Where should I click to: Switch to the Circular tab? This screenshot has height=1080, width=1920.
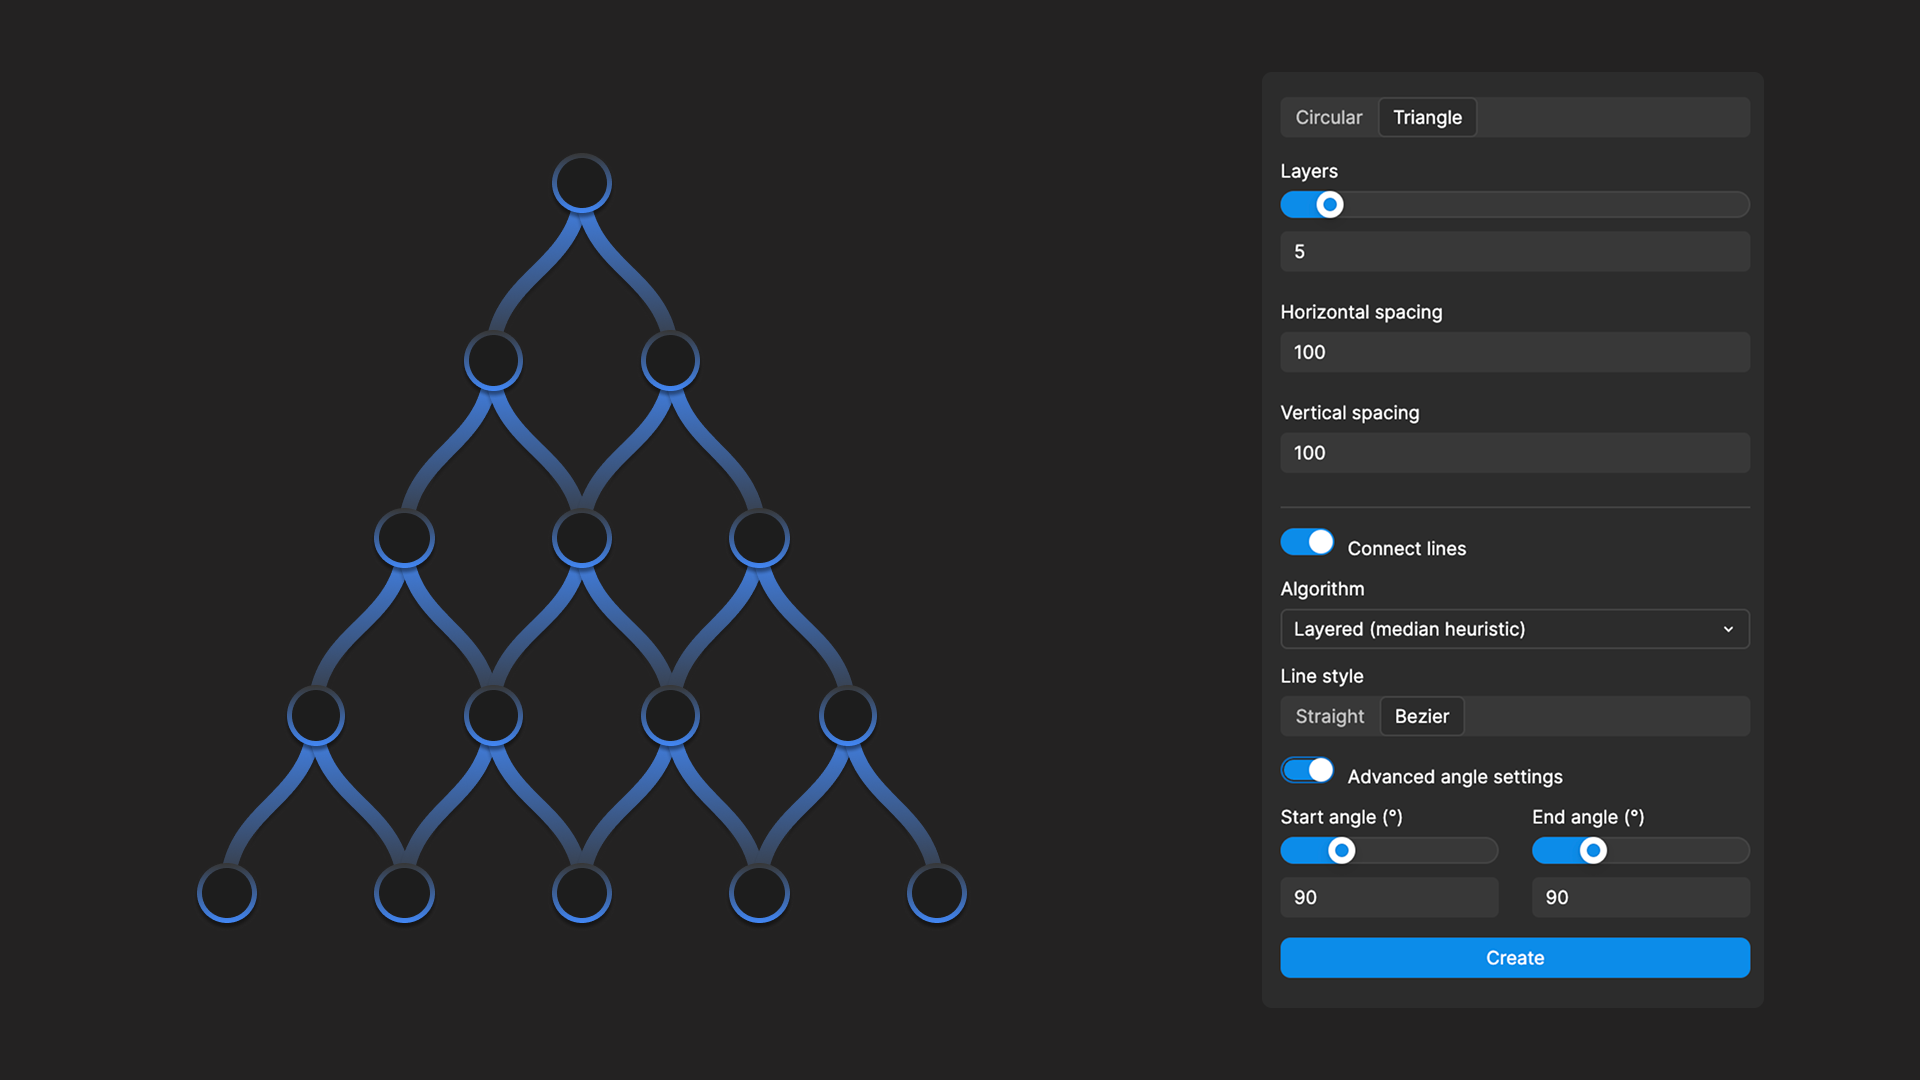coord(1329,117)
